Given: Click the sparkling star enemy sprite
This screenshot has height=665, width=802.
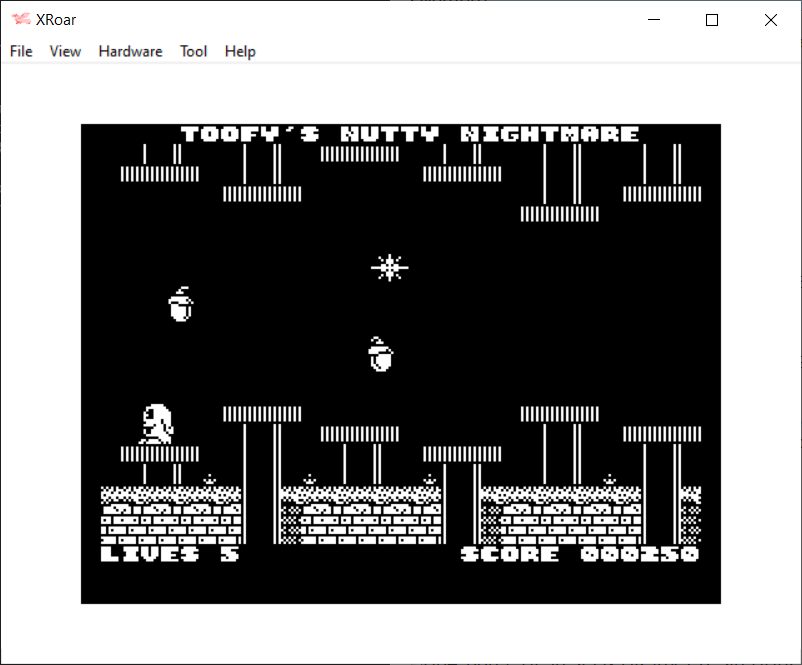Looking at the screenshot, I should [389, 267].
